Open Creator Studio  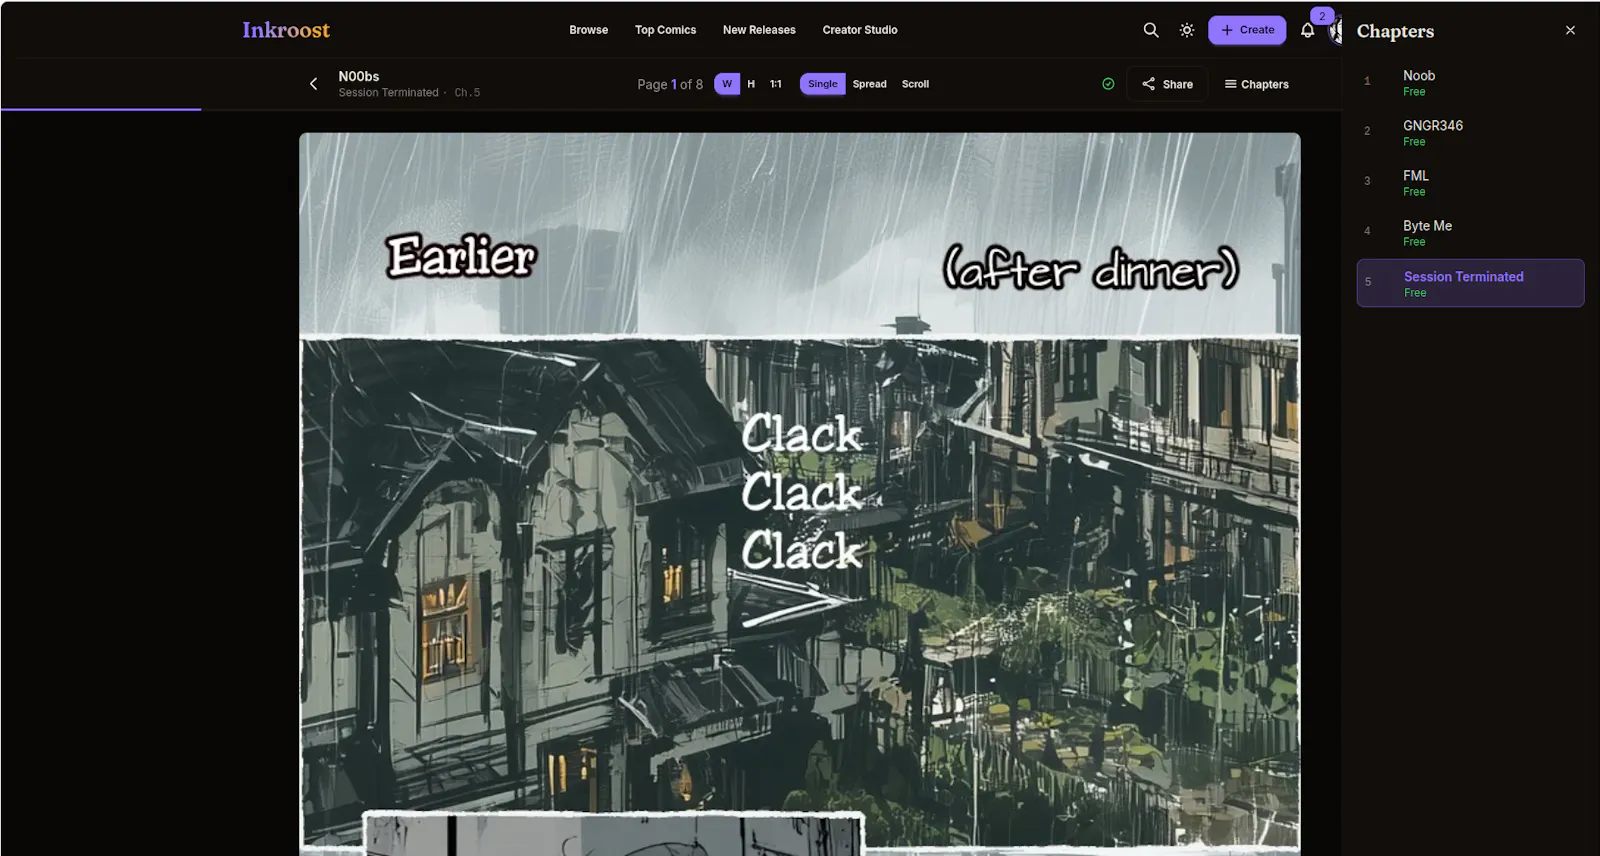pyautogui.click(x=860, y=30)
